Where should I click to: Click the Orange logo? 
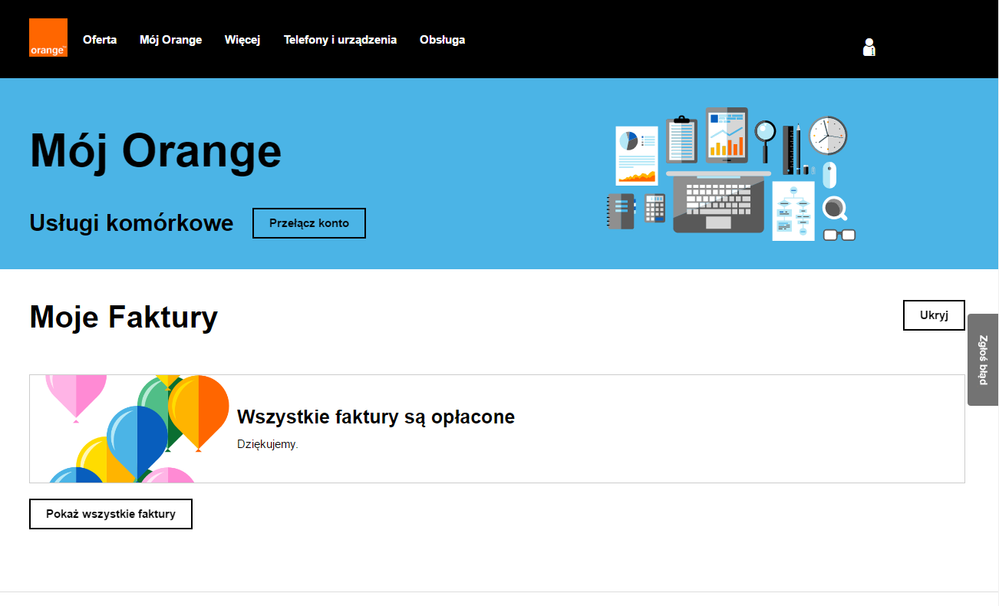[48, 38]
